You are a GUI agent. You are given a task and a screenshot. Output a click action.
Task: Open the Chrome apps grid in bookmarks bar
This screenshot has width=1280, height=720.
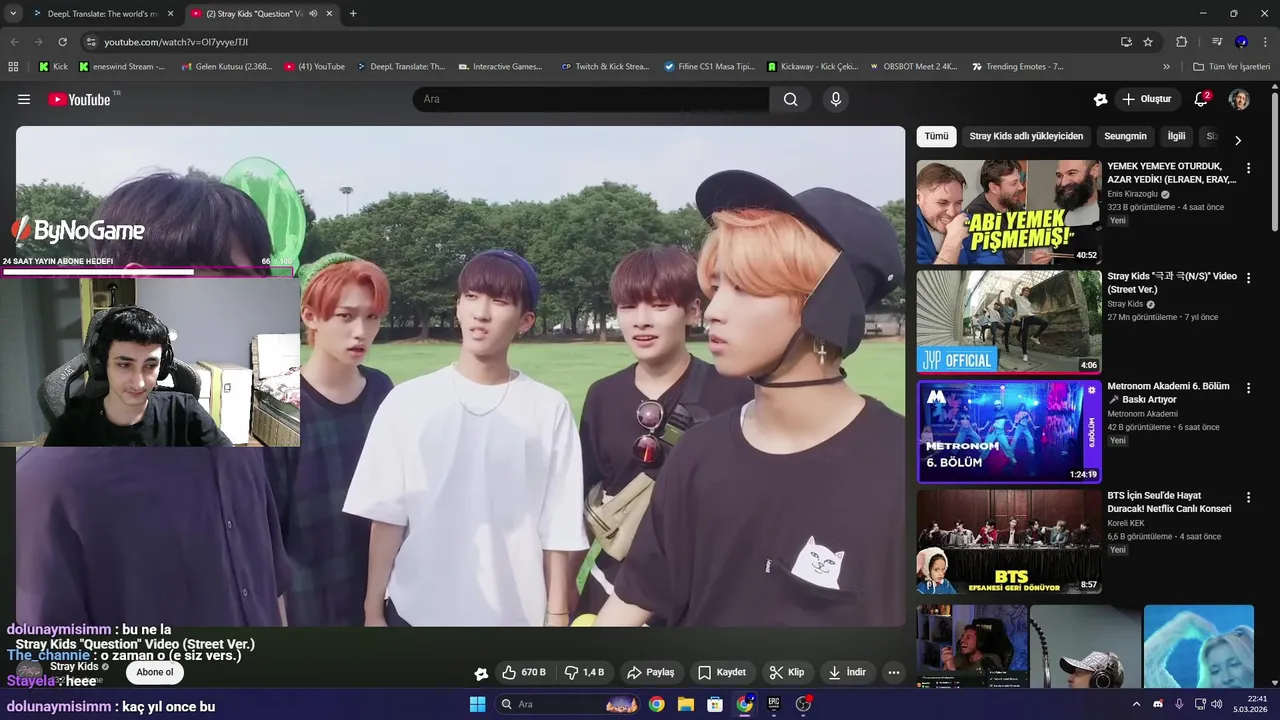click(13, 67)
